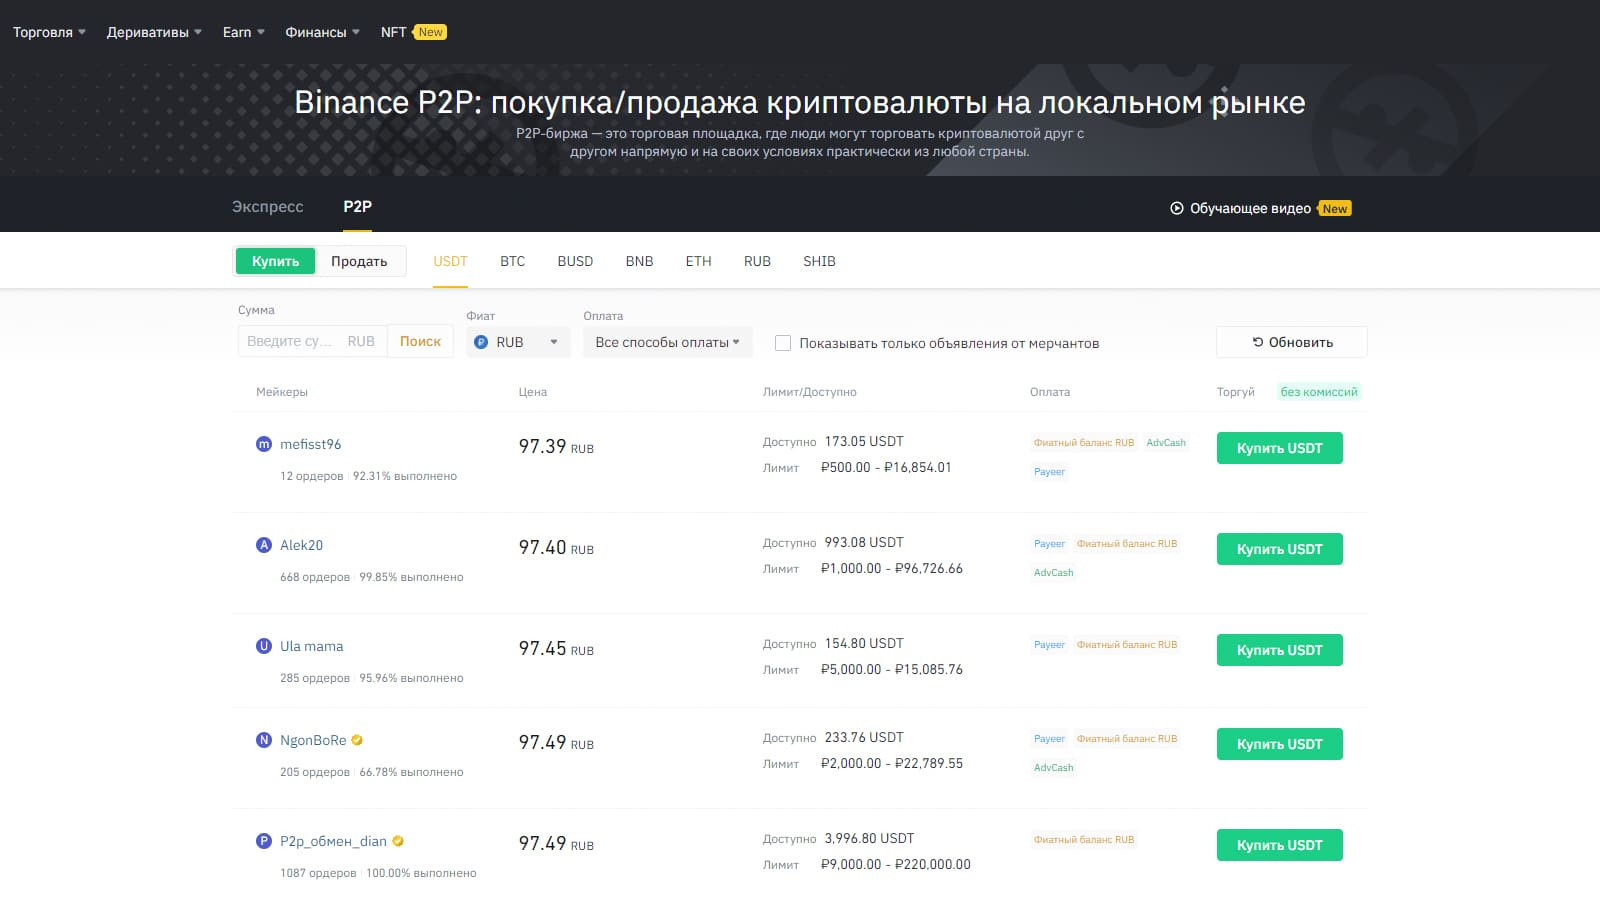
Task: Click the New badge next to NFT
Action: (430, 32)
